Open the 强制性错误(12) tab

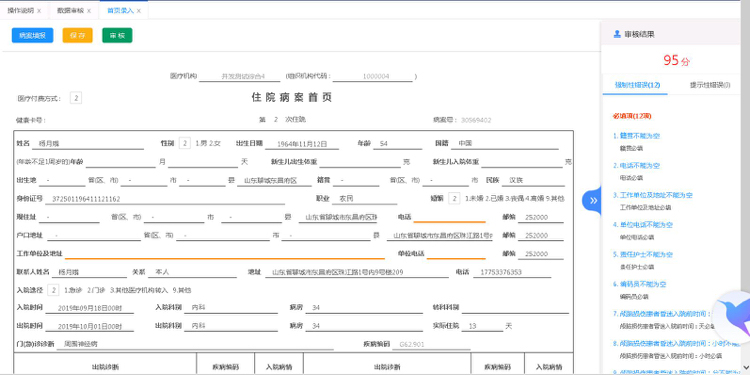coord(637,85)
